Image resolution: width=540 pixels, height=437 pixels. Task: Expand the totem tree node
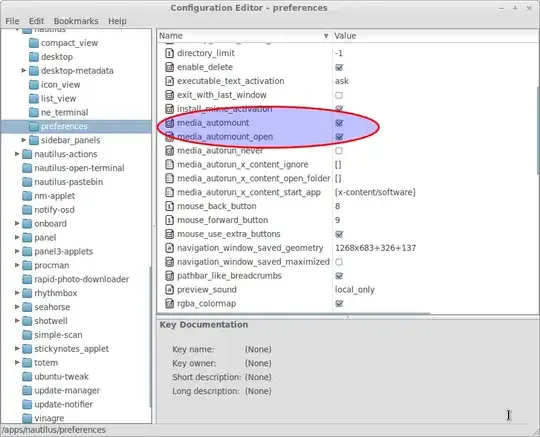17,363
